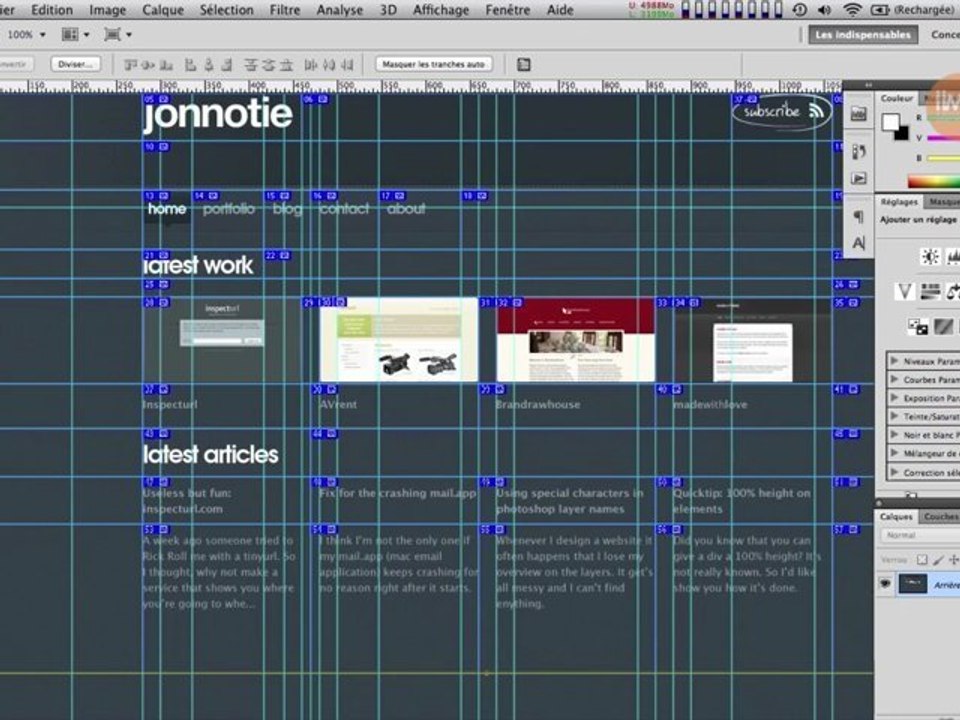The width and height of the screenshot is (960, 720).
Task: Toggle lock position icon
Action: [953, 560]
